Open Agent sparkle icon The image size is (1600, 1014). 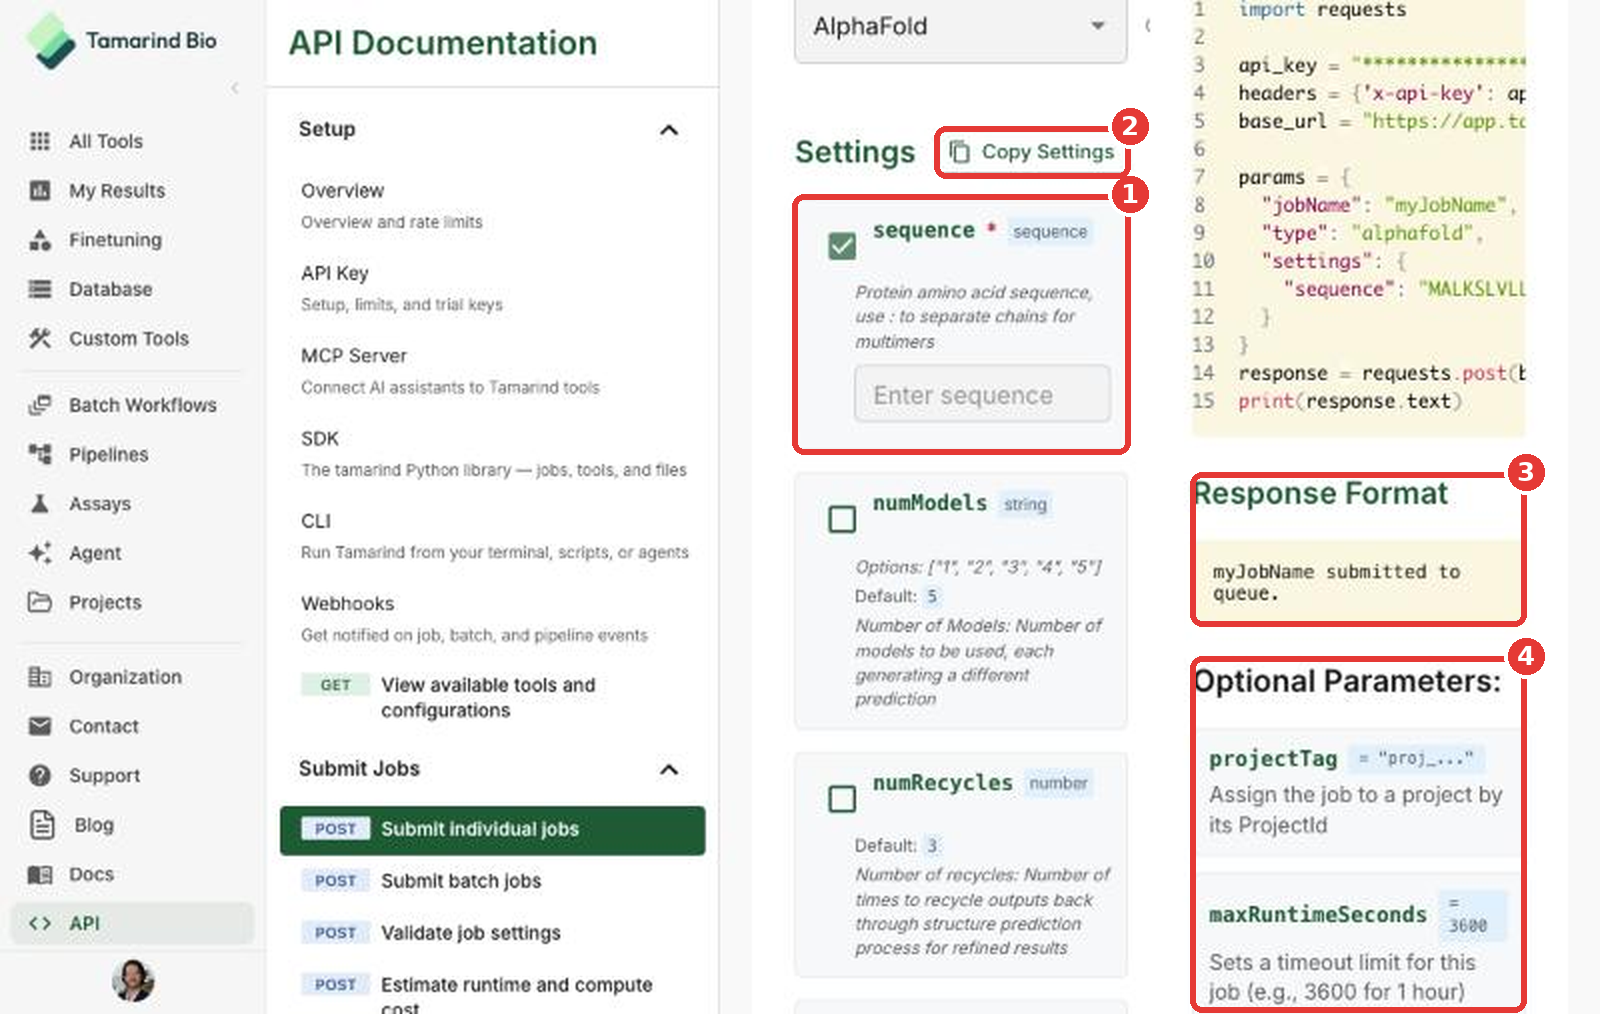[x=40, y=553]
